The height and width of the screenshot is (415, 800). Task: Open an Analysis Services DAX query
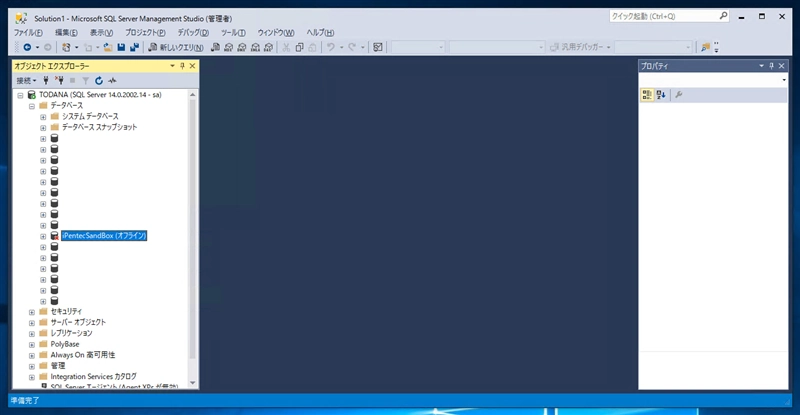click(x=268, y=47)
